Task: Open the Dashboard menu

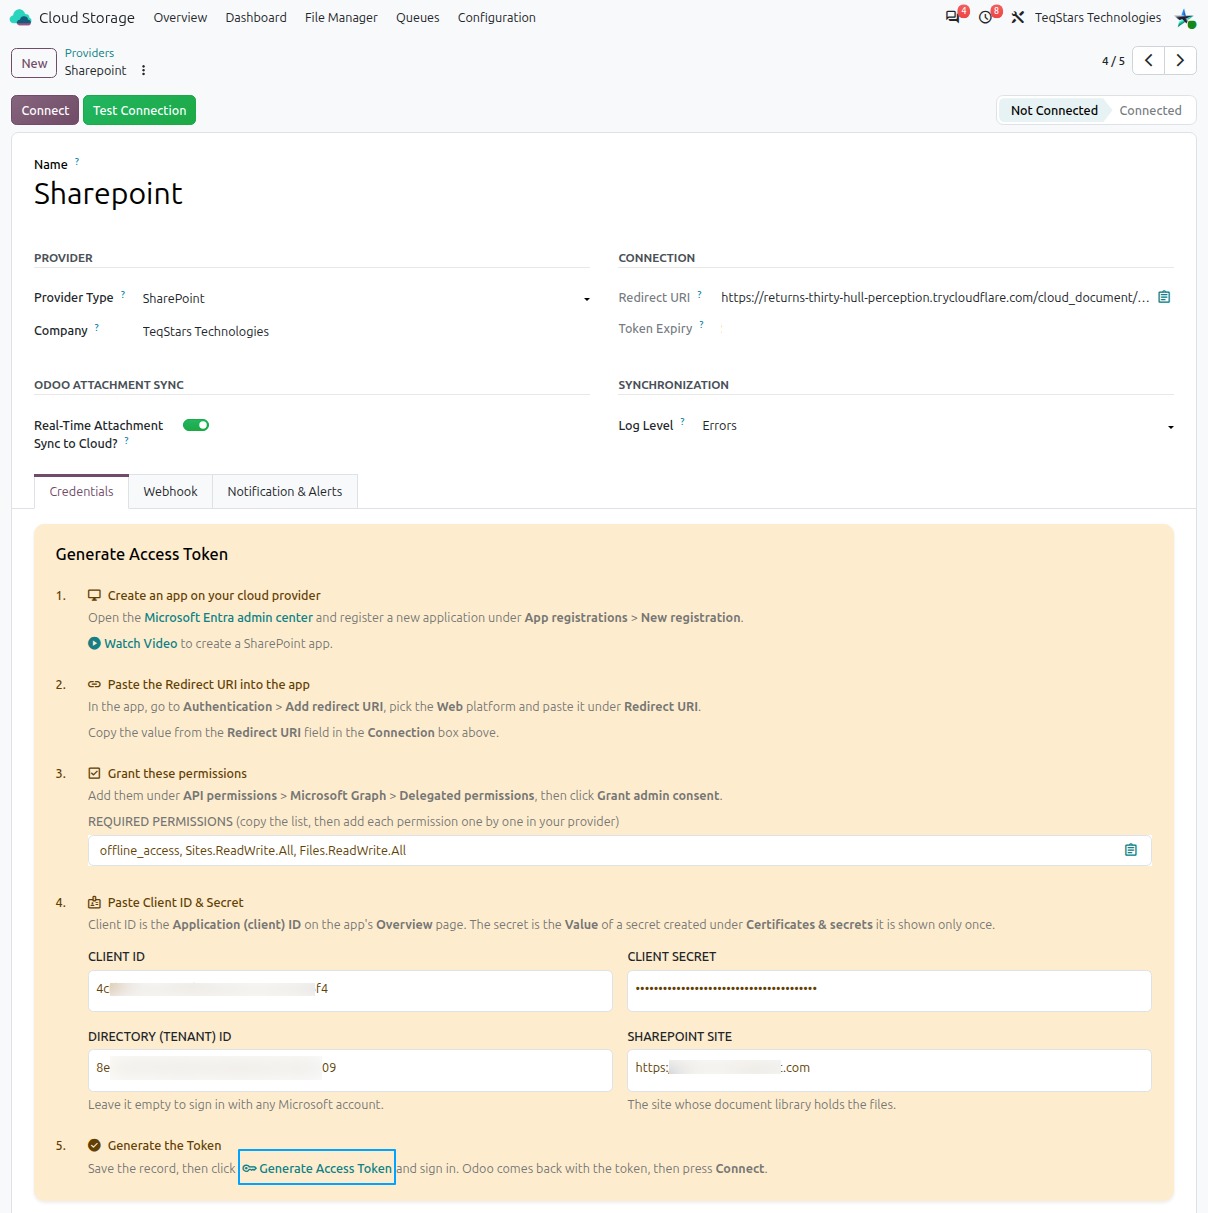Action: coord(256,17)
